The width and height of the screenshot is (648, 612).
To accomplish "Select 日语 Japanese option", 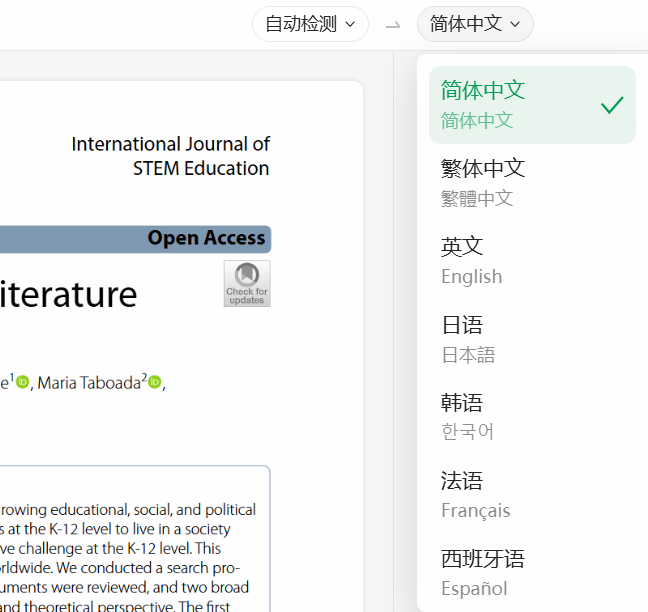I will click(x=532, y=339).
